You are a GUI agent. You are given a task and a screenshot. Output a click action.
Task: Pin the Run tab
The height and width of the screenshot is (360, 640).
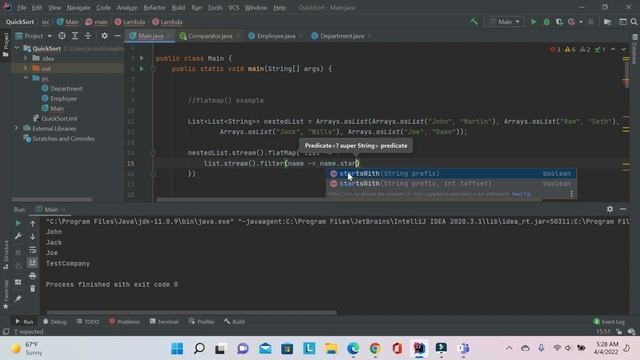pyautogui.click(x=18, y=298)
